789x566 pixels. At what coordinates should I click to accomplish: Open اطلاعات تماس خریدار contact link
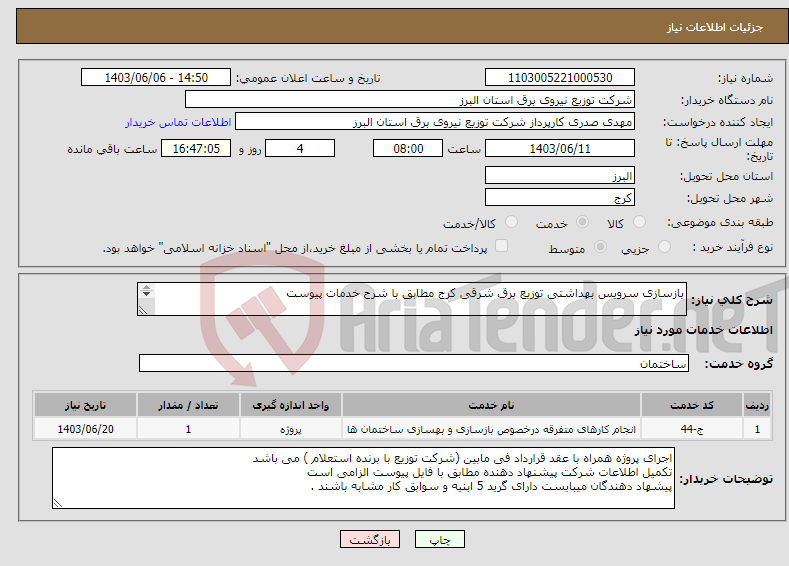pyautogui.click(x=178, y=122)
